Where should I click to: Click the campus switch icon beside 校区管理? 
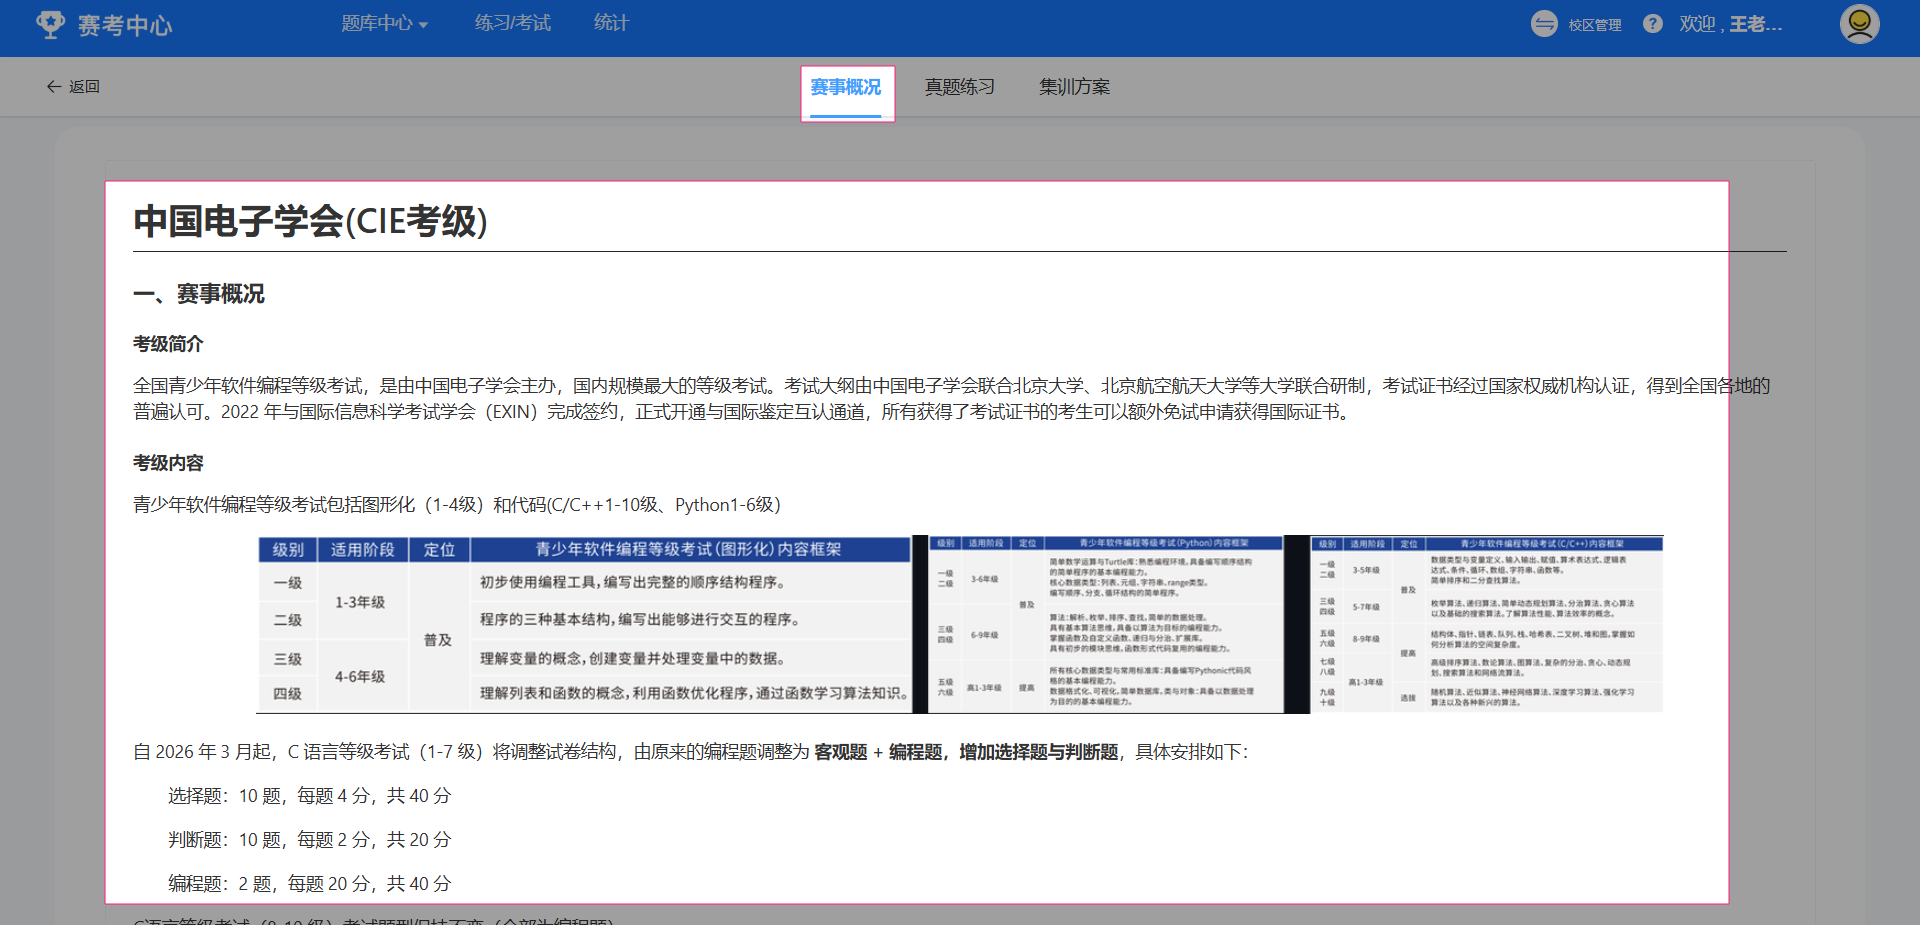(1544, 24)
